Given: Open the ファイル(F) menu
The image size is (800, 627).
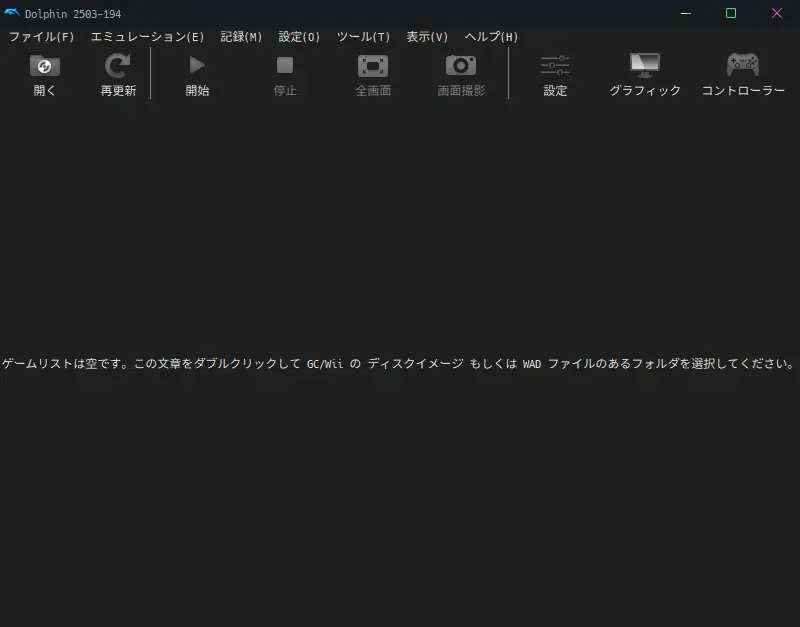Looking at the screenshot, I should 41,37.
